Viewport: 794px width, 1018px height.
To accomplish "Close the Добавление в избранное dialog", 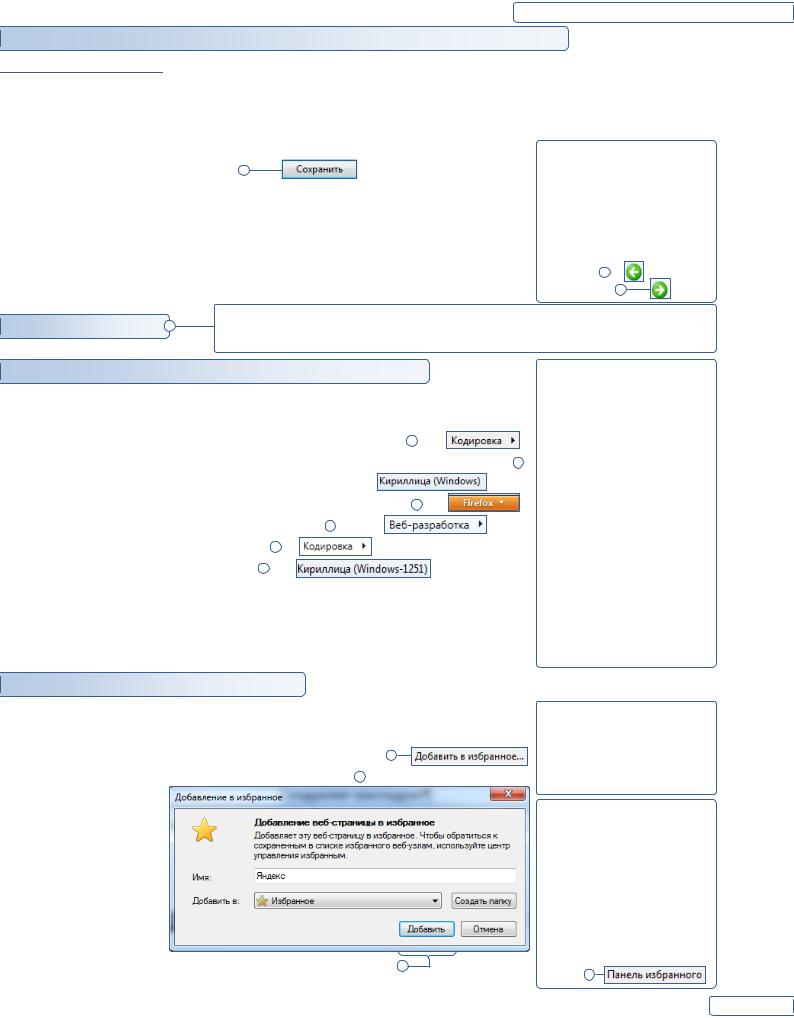I will click(x=508, y=793).
